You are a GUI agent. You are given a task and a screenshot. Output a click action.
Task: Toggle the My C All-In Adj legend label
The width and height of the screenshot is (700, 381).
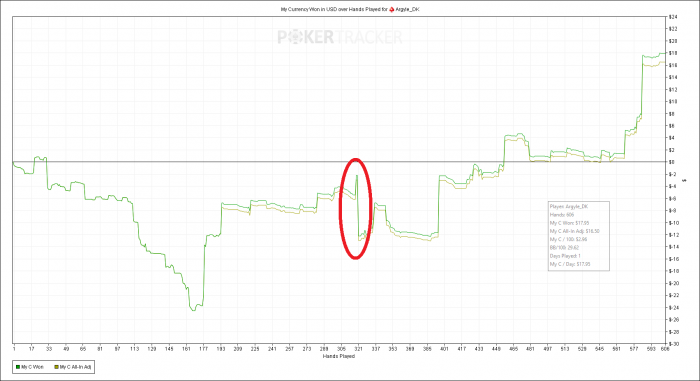point(75,367)
